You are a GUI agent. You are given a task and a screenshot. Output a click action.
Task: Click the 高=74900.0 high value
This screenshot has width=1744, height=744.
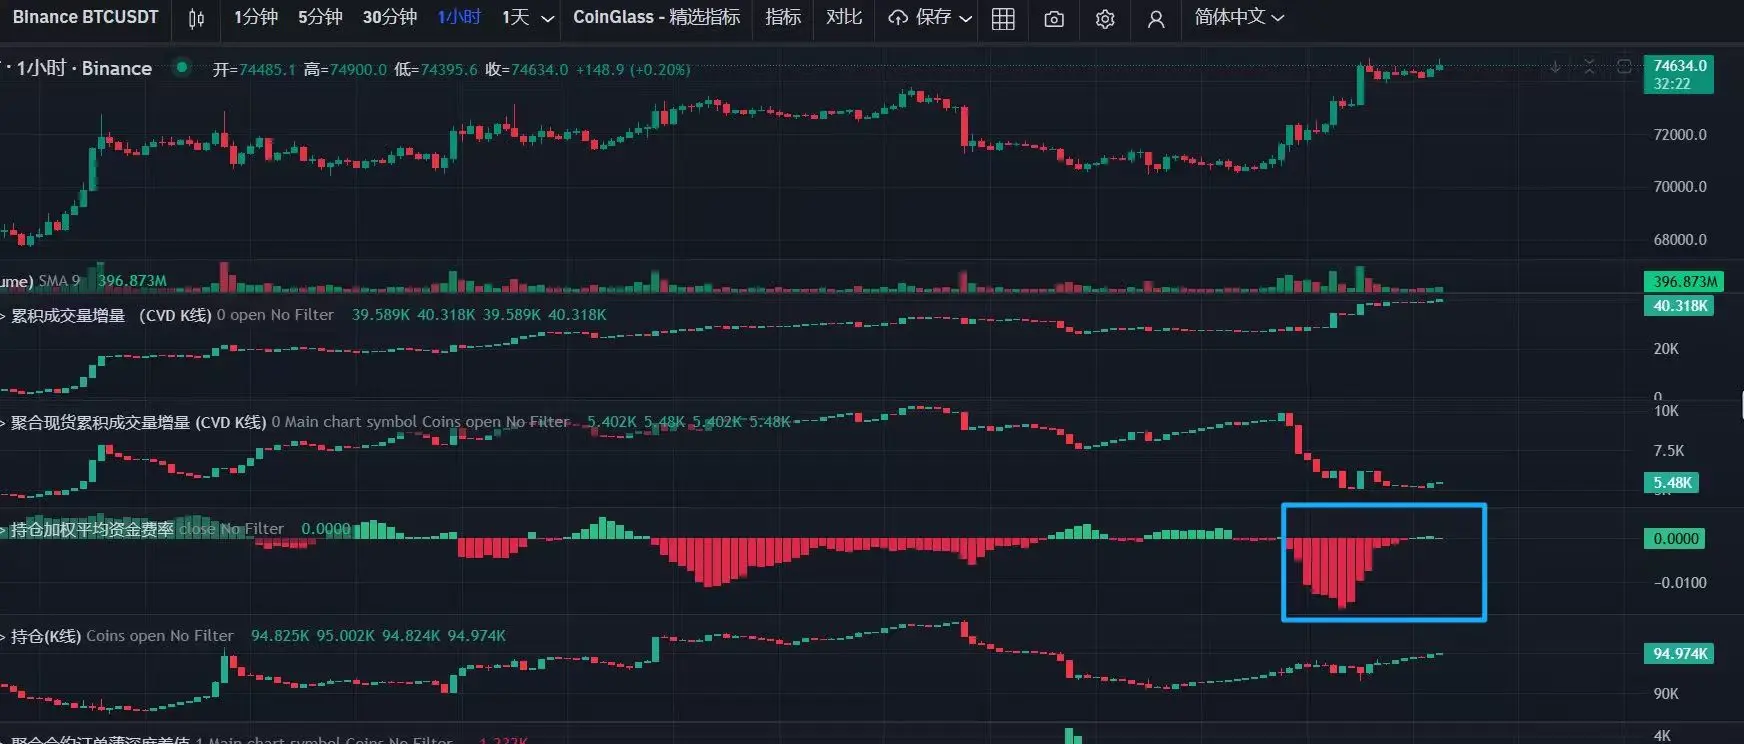pyautogui.click(x=345, y=70)
